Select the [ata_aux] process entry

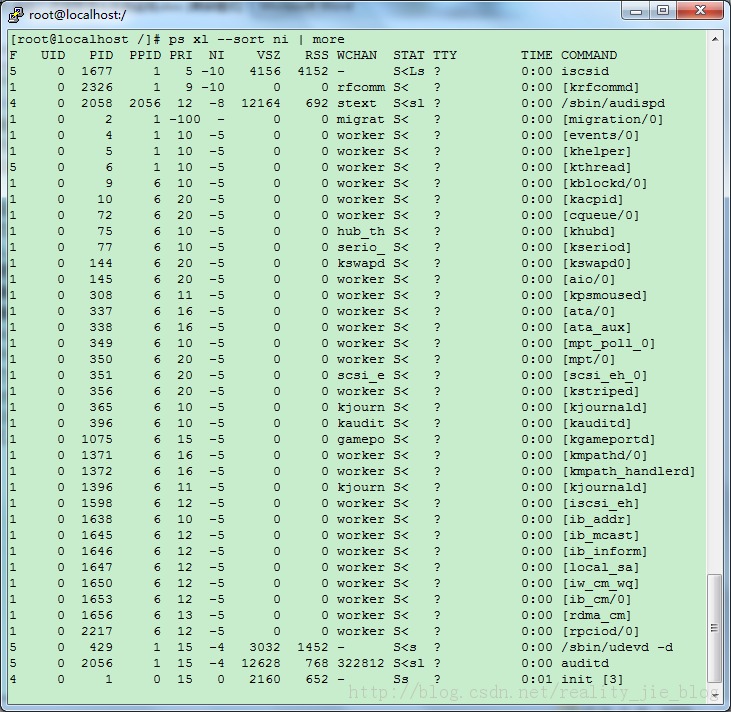click(597, 327)
